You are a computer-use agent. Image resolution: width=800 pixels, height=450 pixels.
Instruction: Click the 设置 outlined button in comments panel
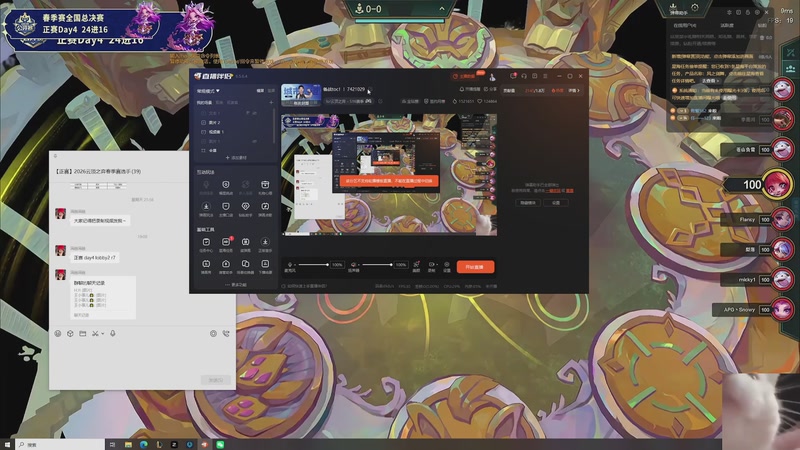556,203
